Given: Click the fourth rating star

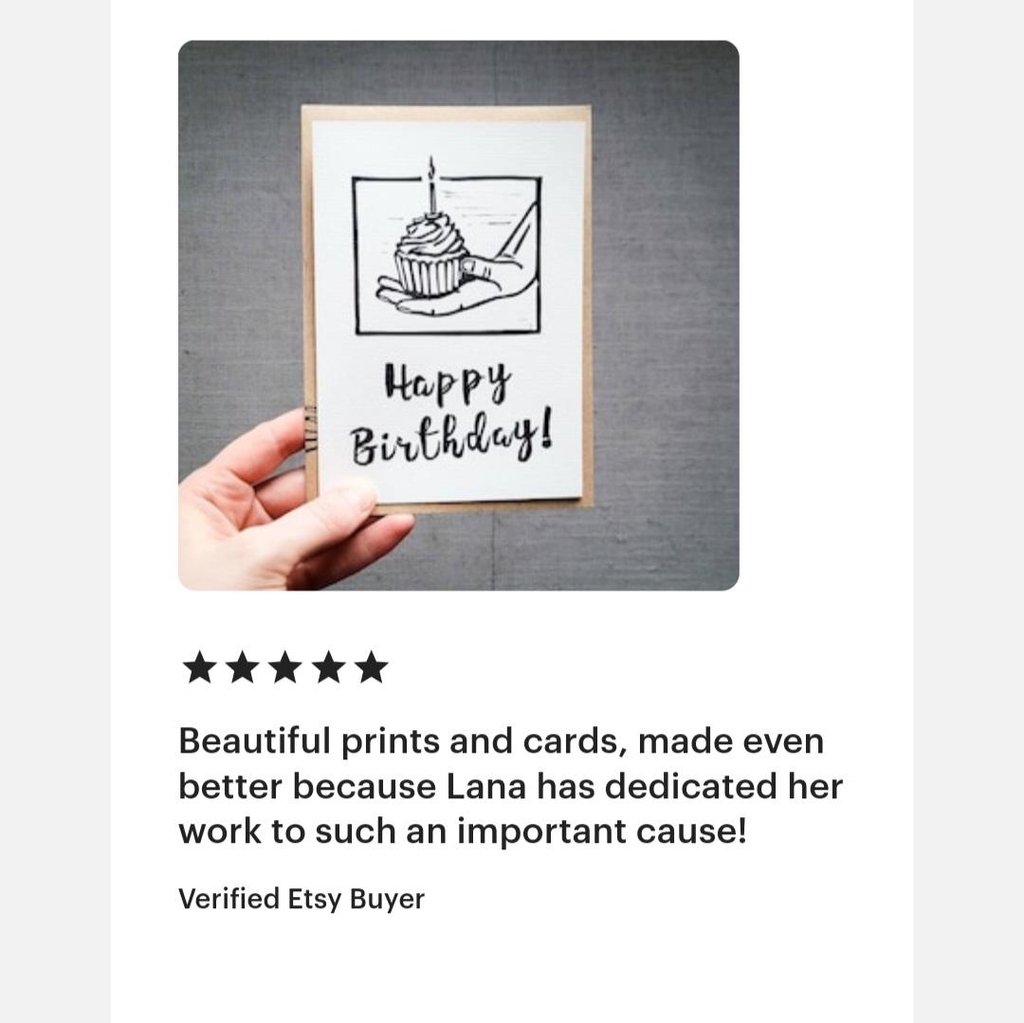Looking at the screenshot, I should point(328,667).
